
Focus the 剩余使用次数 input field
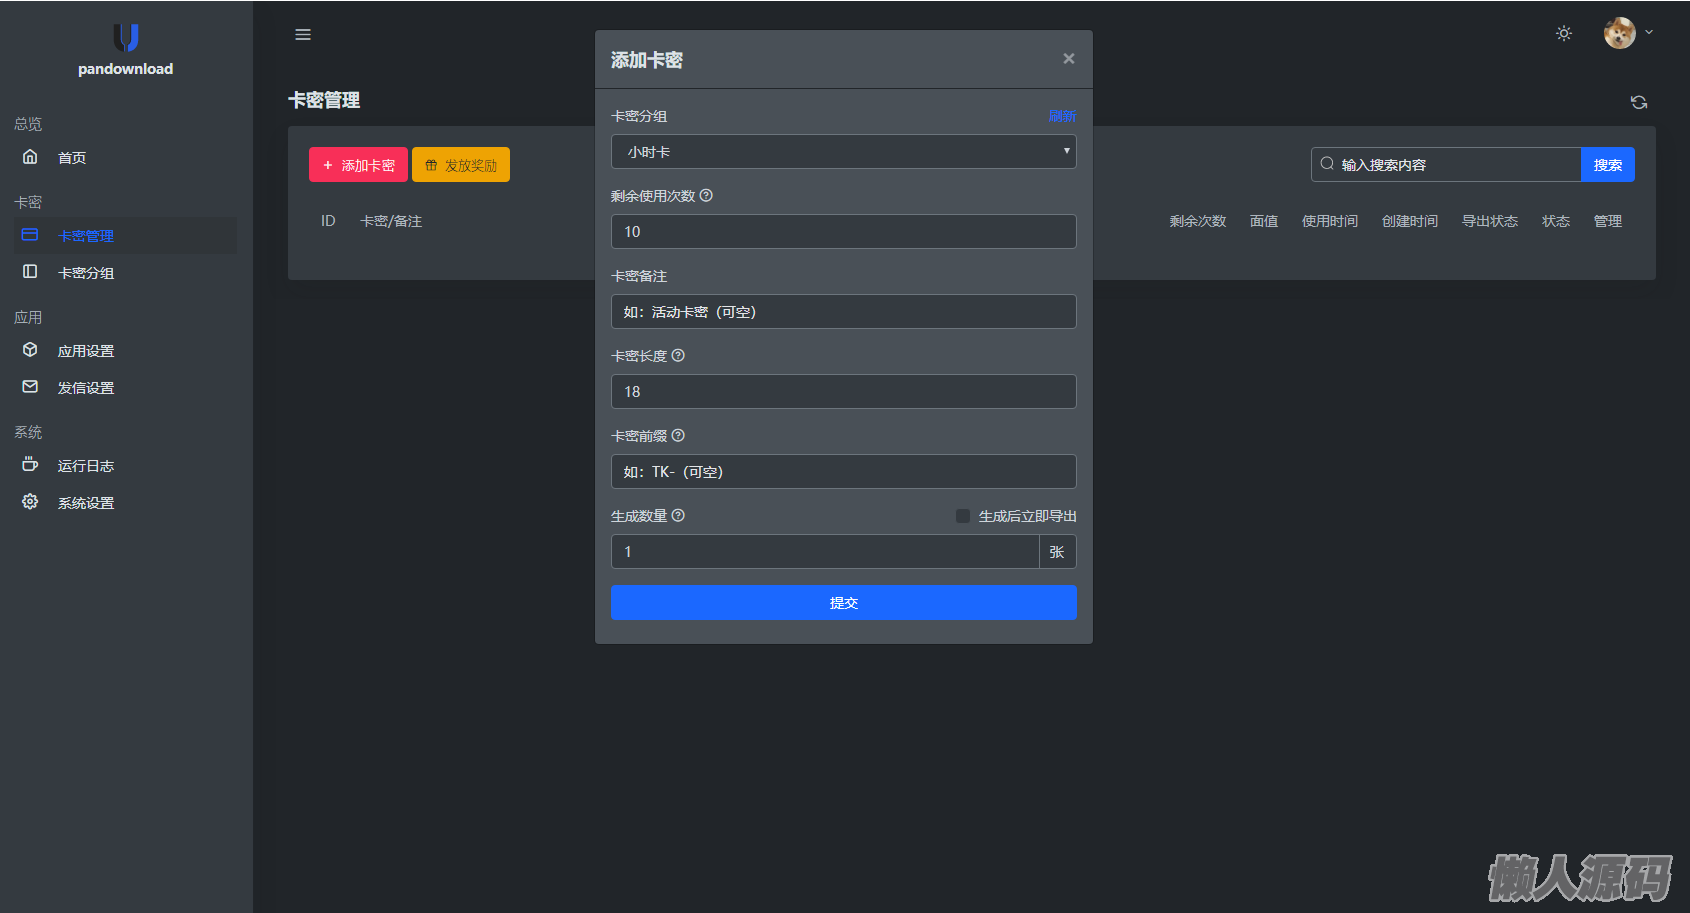(844, 232)
